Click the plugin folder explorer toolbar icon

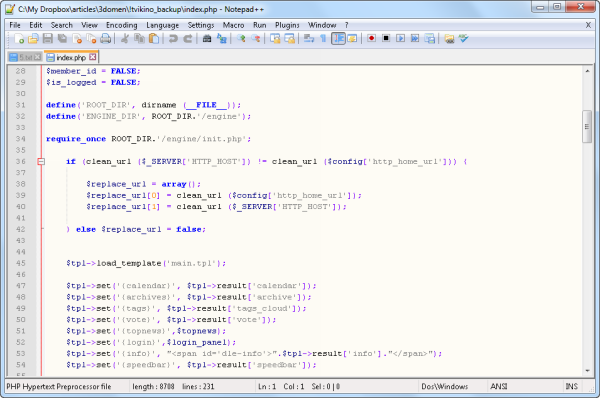point(449,38)
